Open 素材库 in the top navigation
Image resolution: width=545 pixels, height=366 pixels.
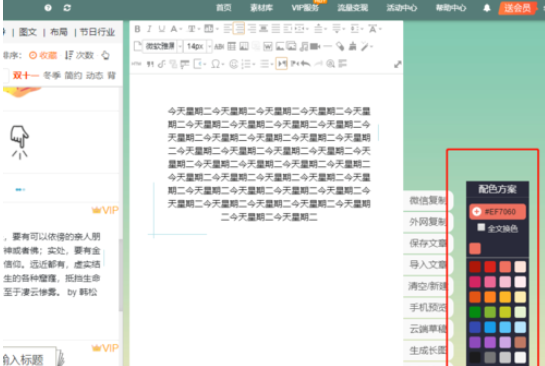(x=261, y=8)
